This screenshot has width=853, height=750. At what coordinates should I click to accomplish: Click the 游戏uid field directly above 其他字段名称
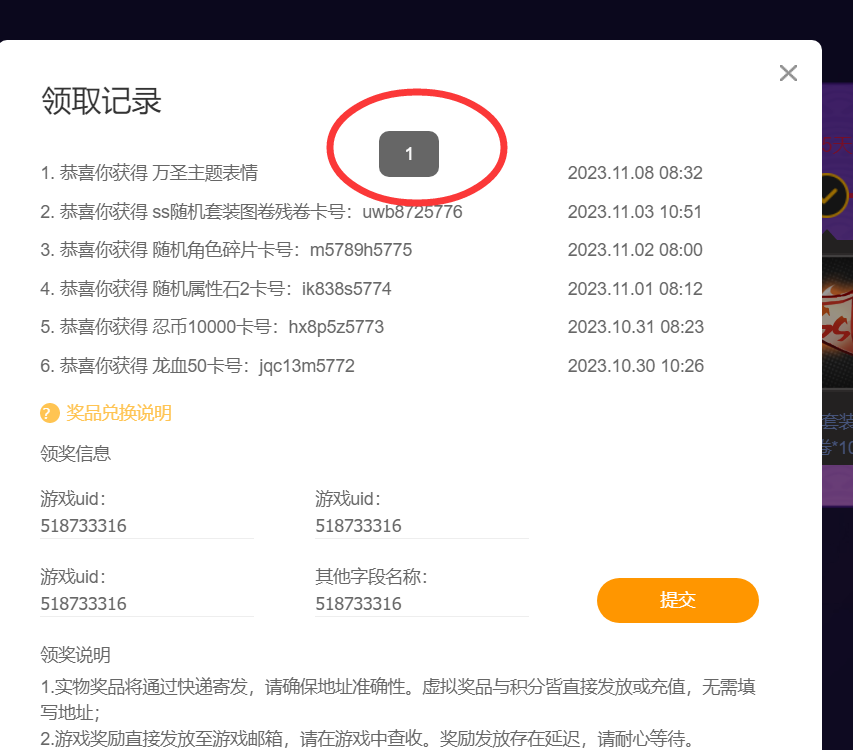(x=420, y=526)
